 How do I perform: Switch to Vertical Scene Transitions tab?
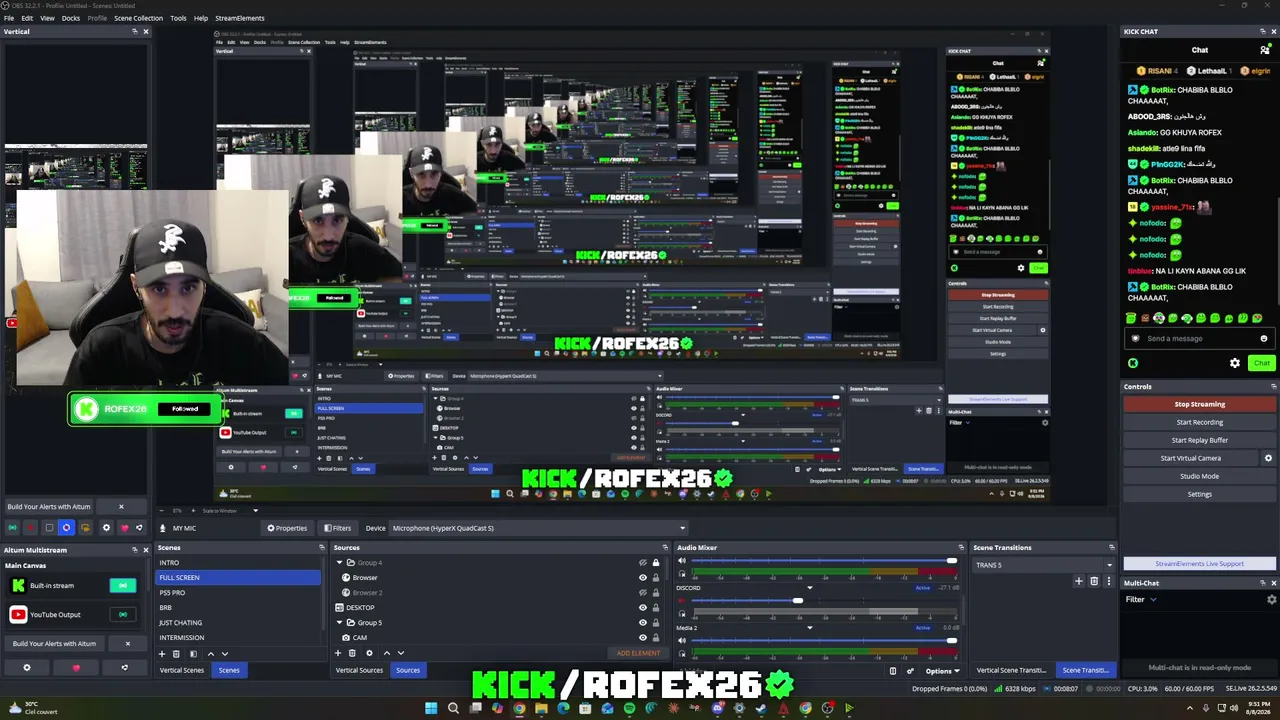(x=1011, y=670)
